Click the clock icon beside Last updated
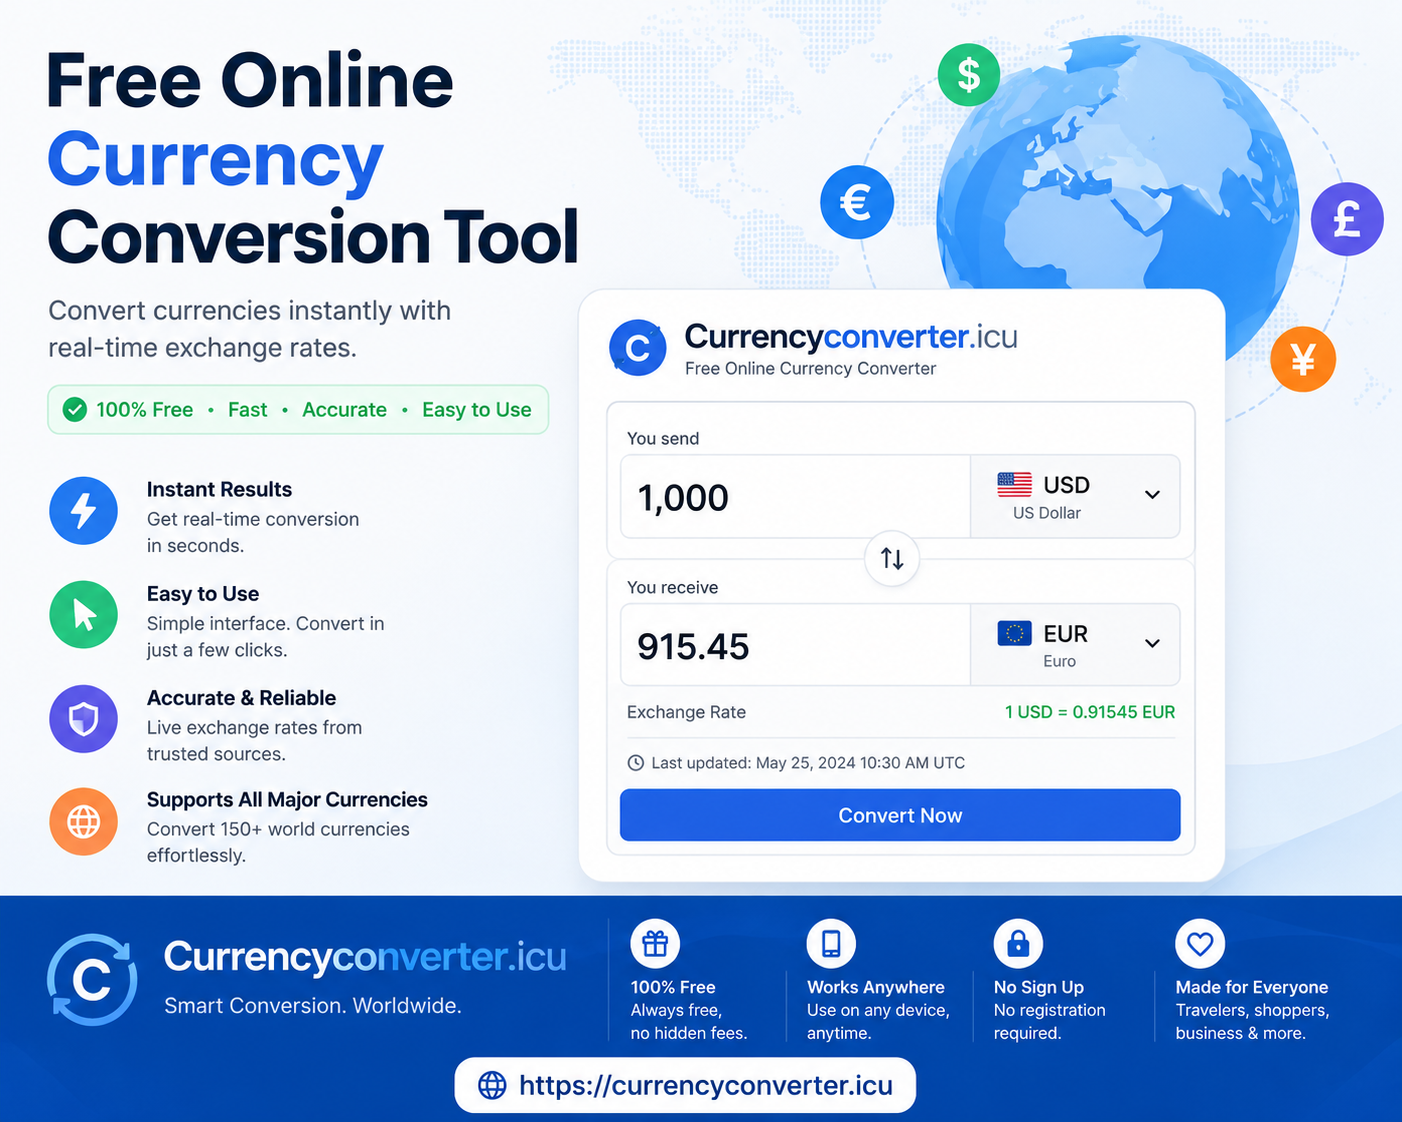Screen dimensions: 1402x1122 pos(635,763)
